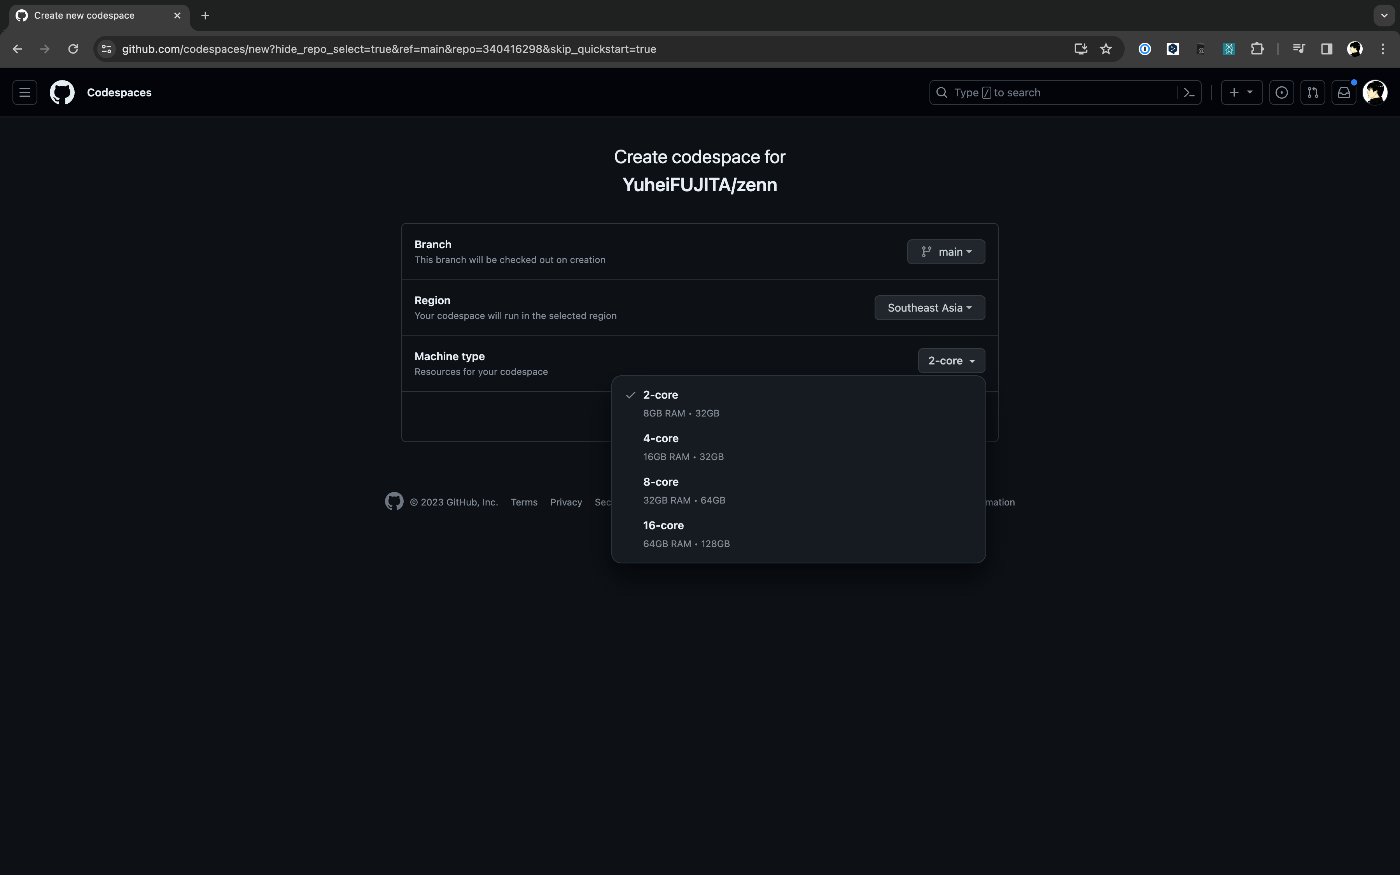Click the browser forward arrow
Screen dimensions: 1400x875
(45, 48)
